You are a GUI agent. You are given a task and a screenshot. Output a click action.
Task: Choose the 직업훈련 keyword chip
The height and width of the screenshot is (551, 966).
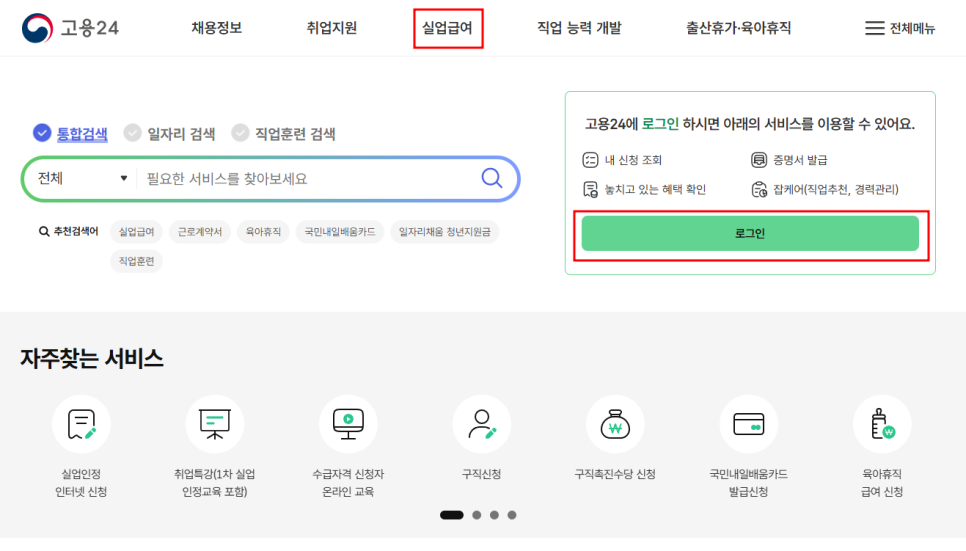tap(136, 261)
